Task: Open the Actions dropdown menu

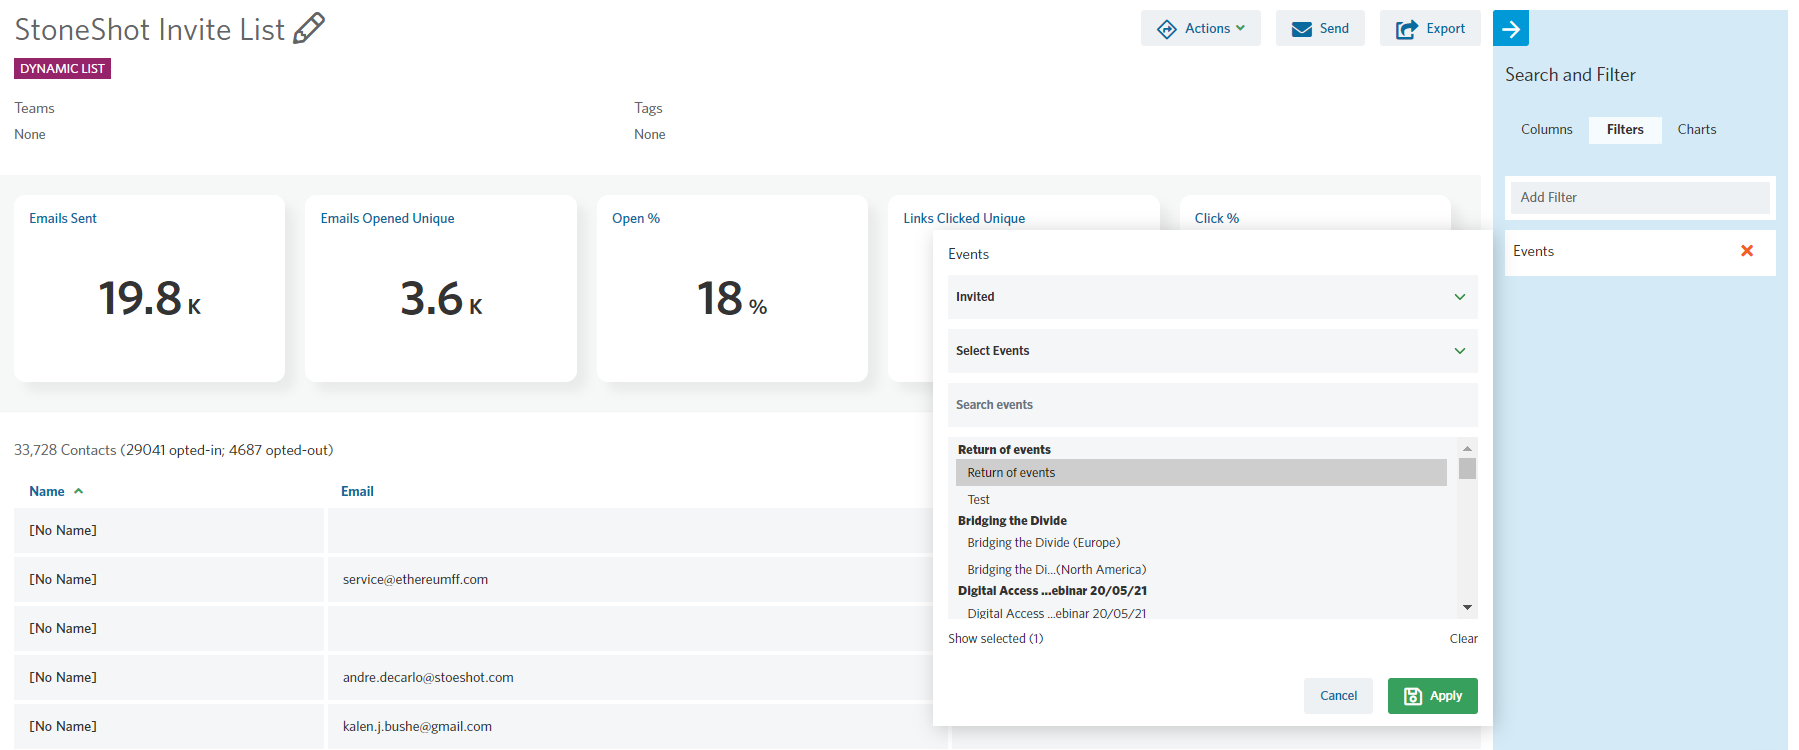Action: click(1201, 29)
